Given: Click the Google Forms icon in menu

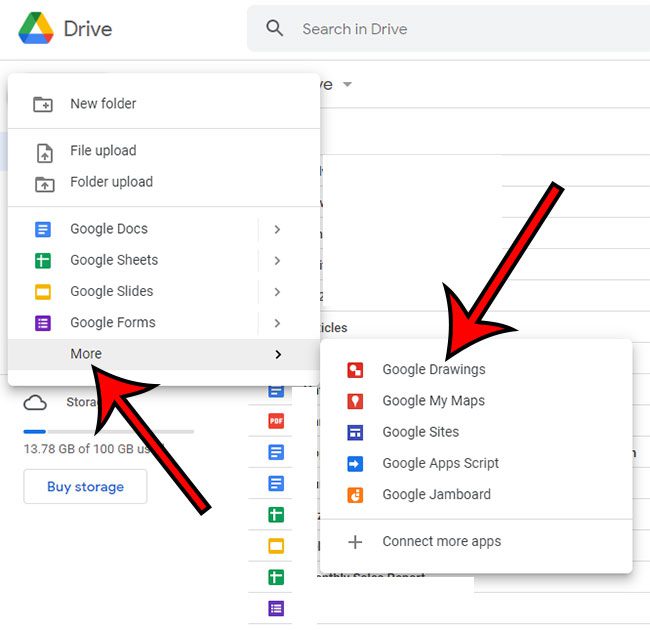Looking at the screenshot, I should point(43,323).
